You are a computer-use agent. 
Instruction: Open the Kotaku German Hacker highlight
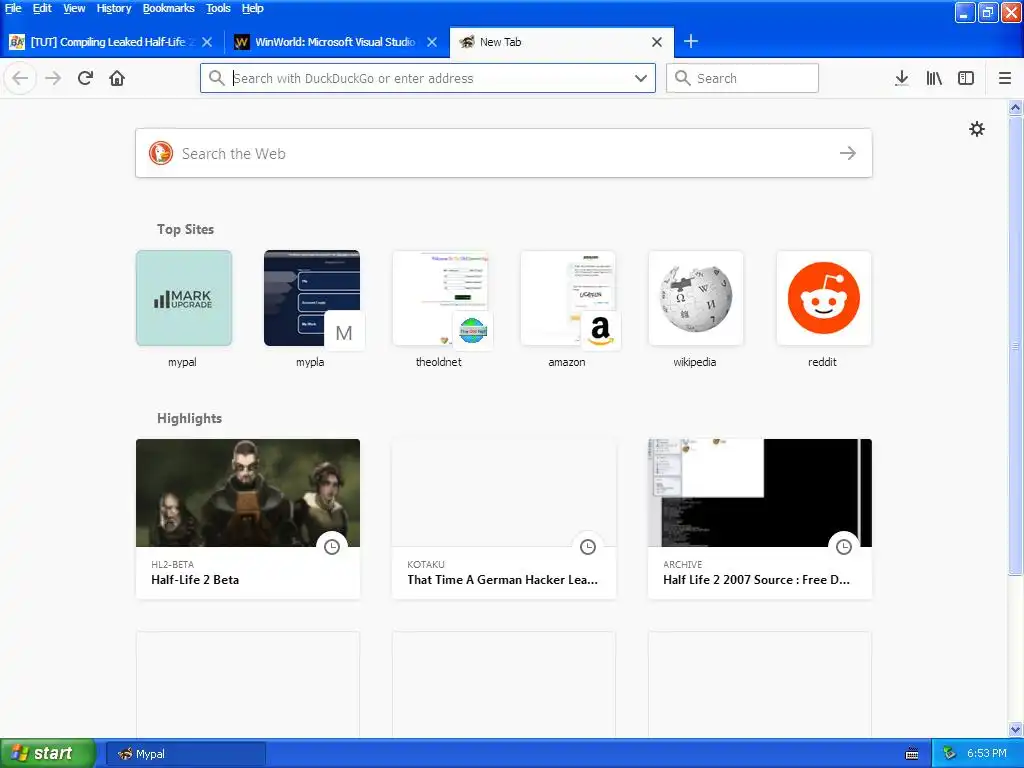point(504,519)
